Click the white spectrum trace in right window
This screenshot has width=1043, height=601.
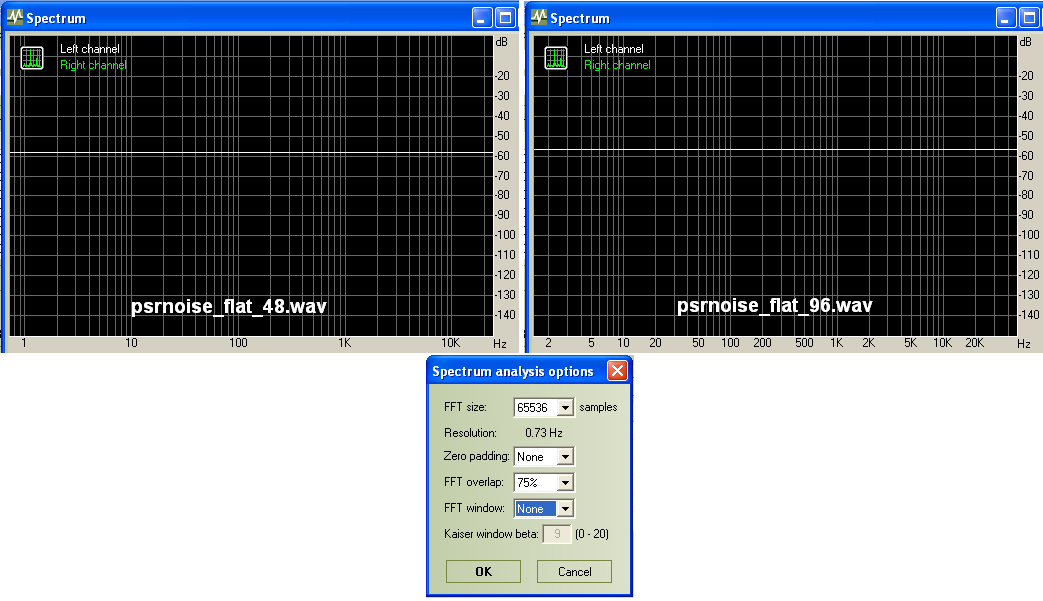pos(776,150)
